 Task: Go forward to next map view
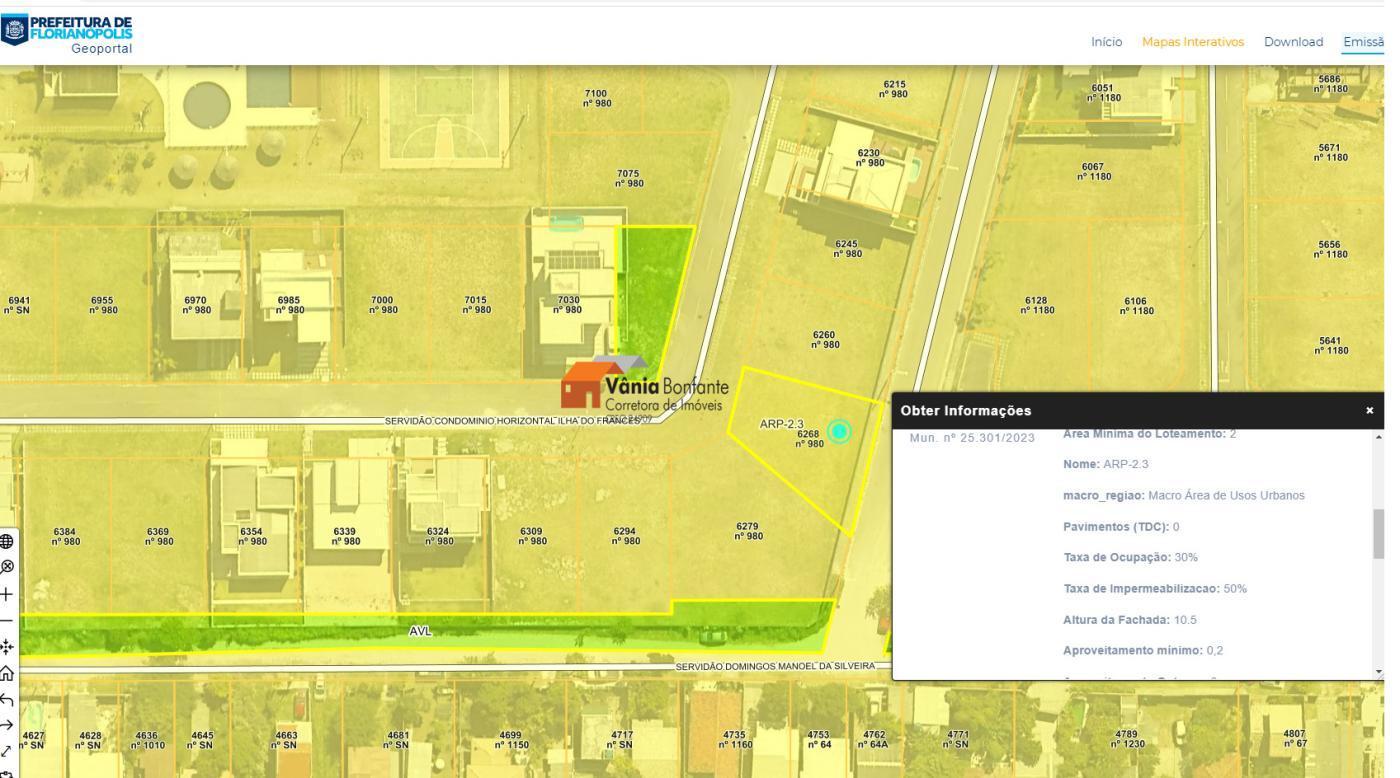click(x=7, y=725)
